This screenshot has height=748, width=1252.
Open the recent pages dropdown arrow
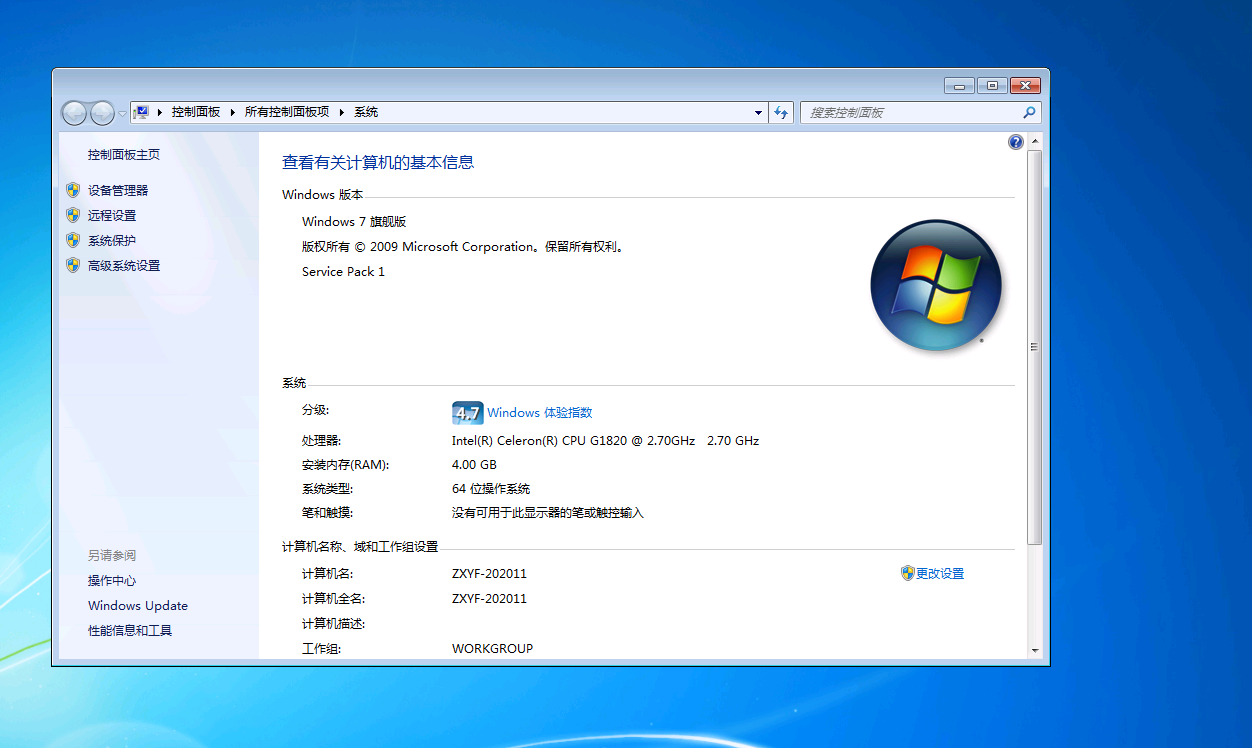pos(123,113)
